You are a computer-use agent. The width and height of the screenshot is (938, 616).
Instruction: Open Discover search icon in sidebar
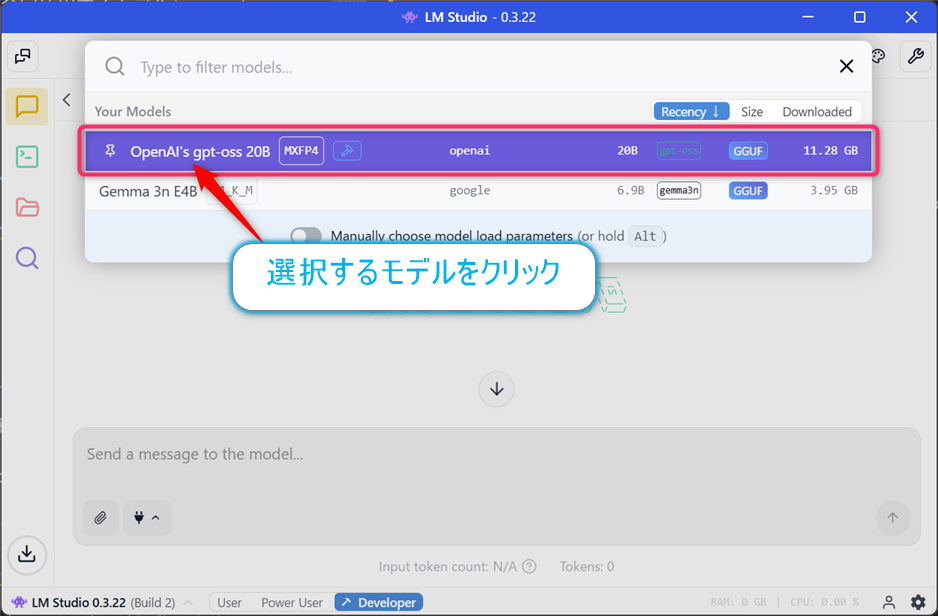[27, 258]
